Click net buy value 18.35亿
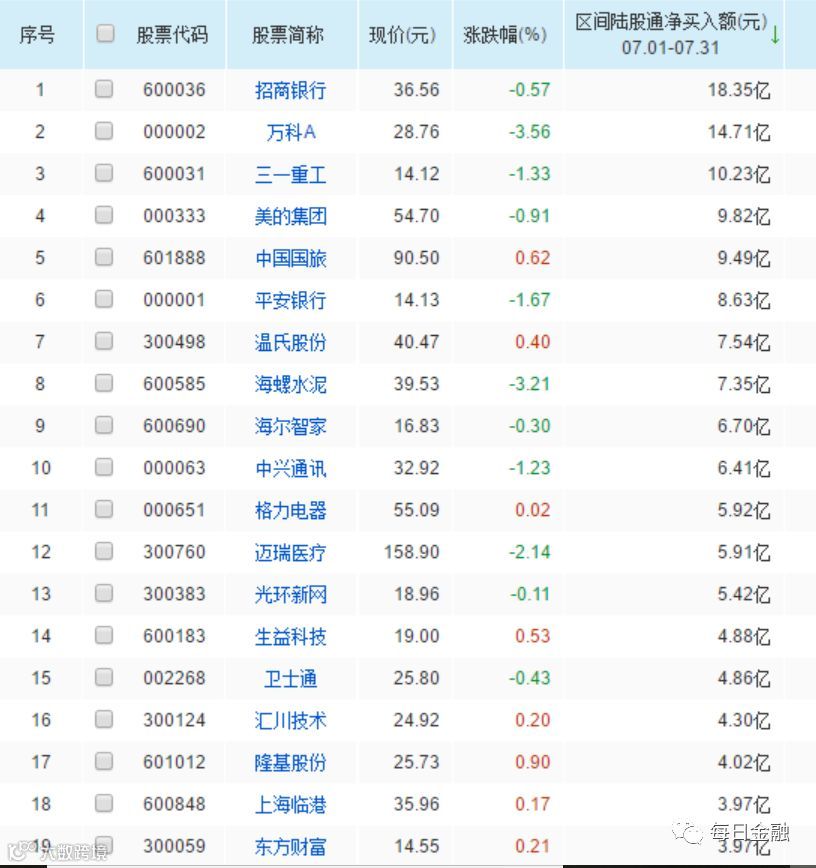Viewport: 816px width, 868px height. point(739,90)
